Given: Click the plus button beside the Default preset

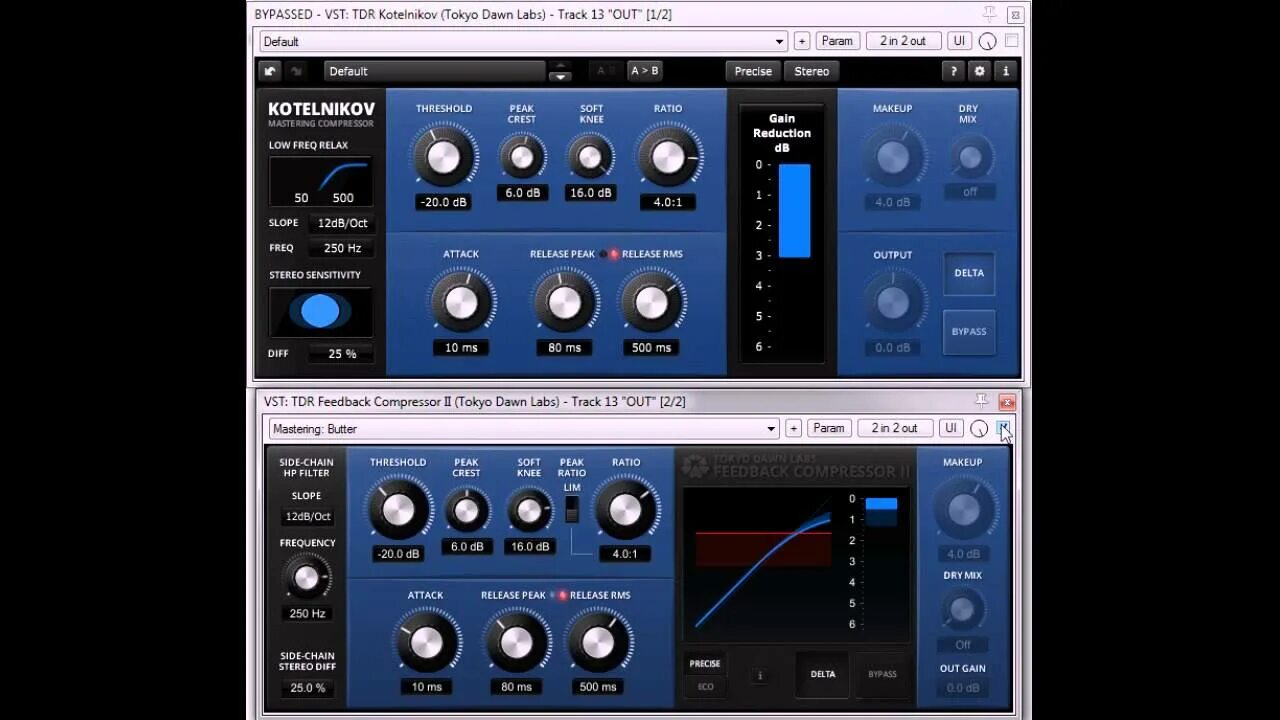Looking at the screenshot, I should pyautogui.click(x=801, y=41).
